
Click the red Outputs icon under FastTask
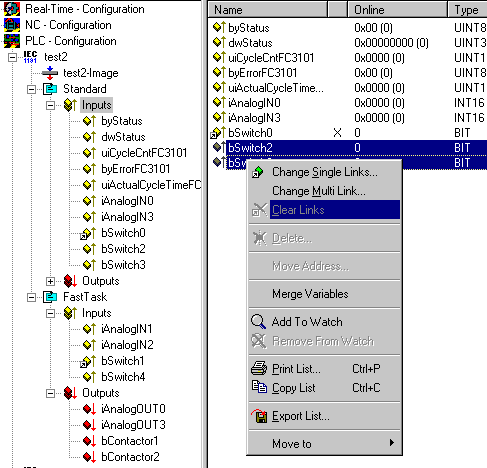(70, 393)
